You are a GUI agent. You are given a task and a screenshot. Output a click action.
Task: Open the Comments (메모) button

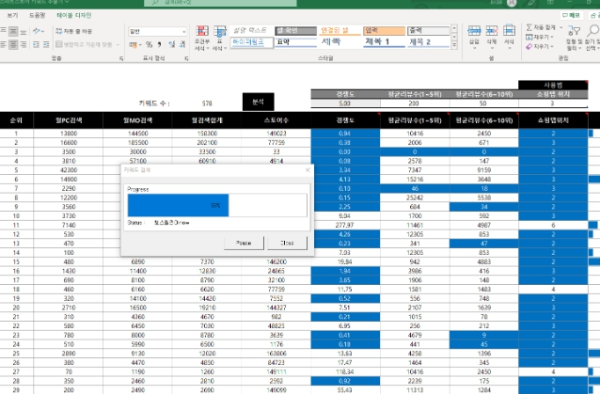click(571, 15)
